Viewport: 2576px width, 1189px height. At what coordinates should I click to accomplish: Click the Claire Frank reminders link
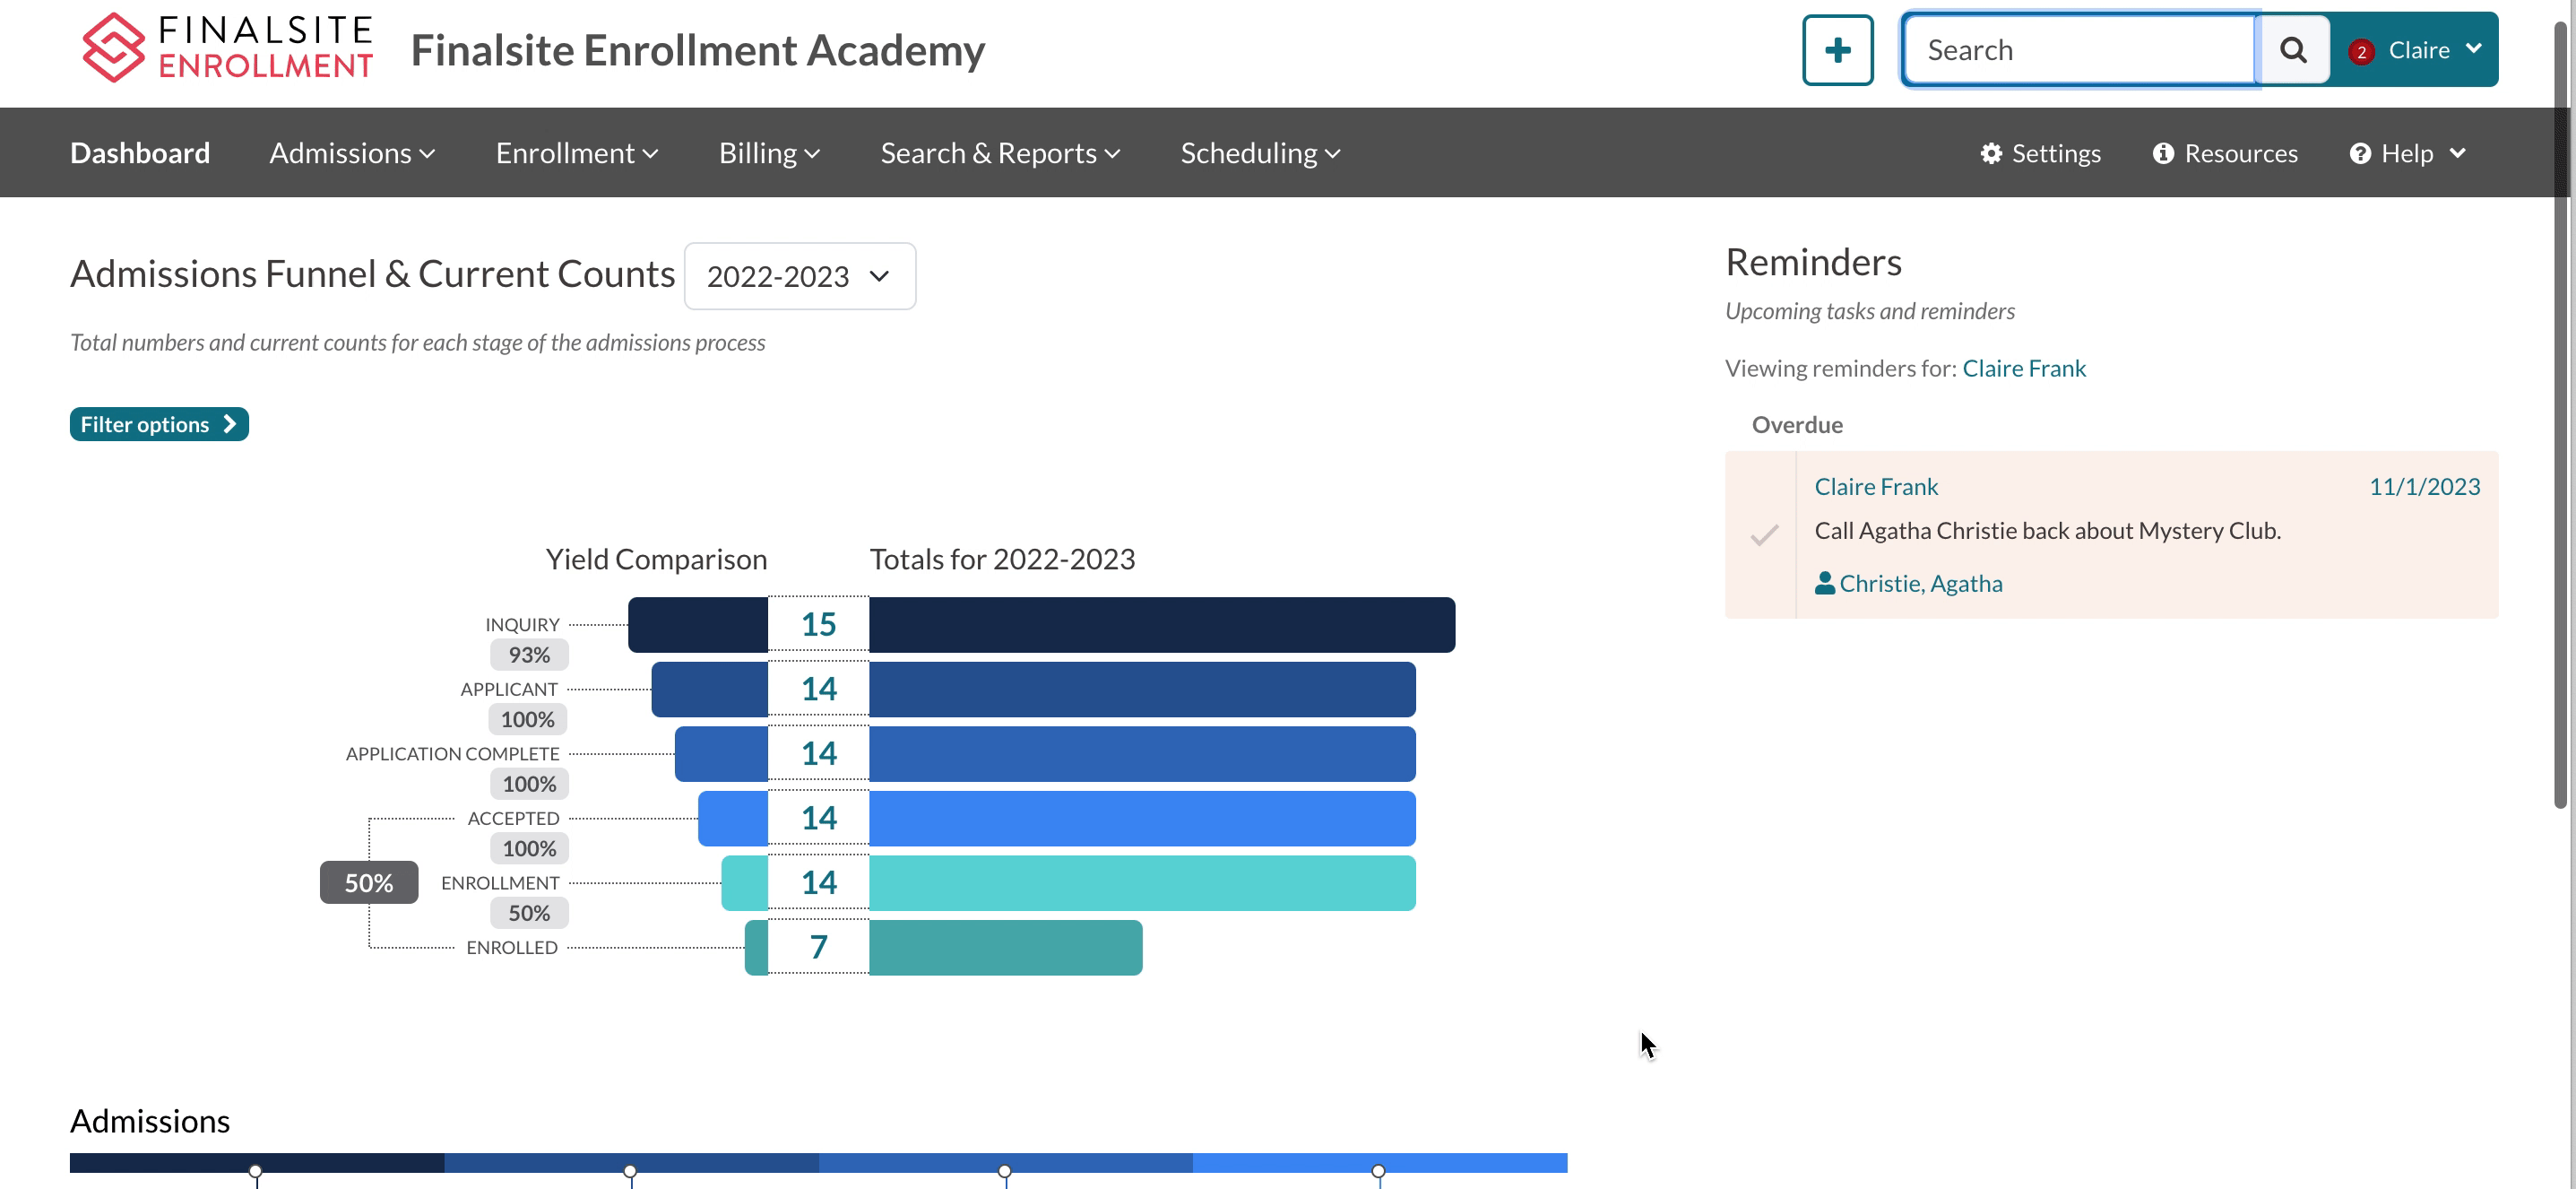coord(2023,368)
